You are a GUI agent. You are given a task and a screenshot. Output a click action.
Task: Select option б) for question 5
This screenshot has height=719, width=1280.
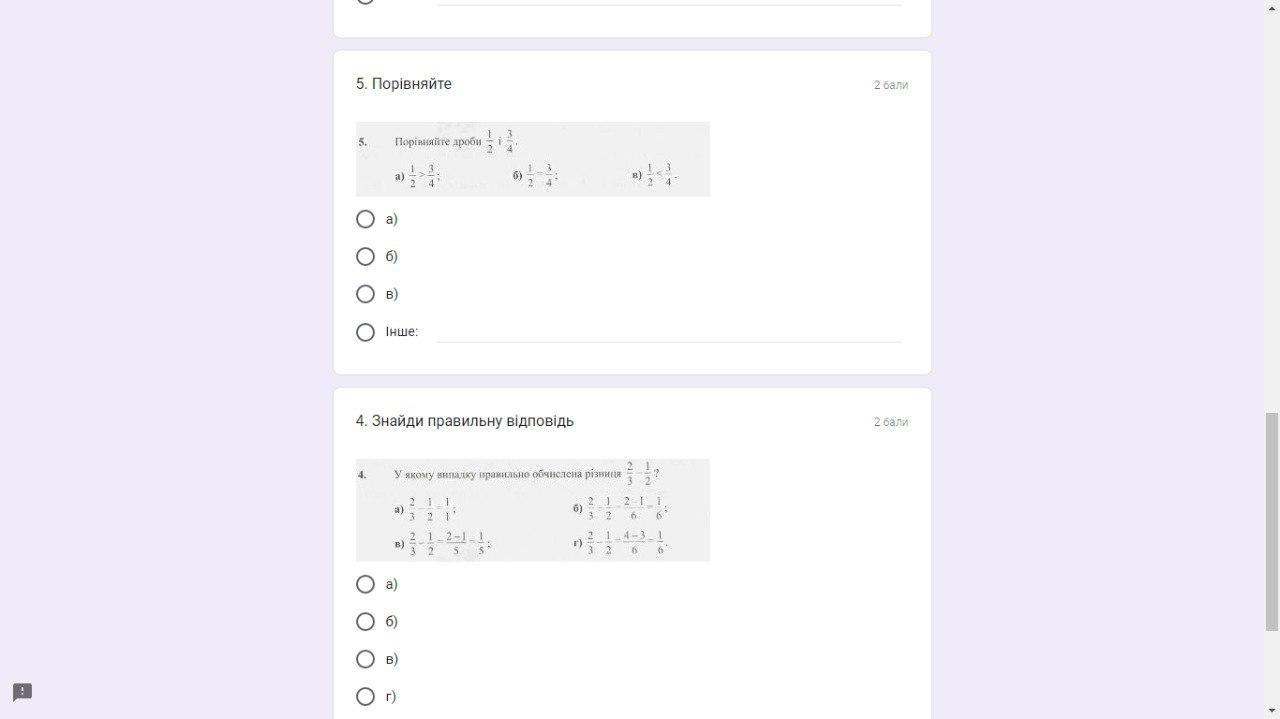click(365, 257)
